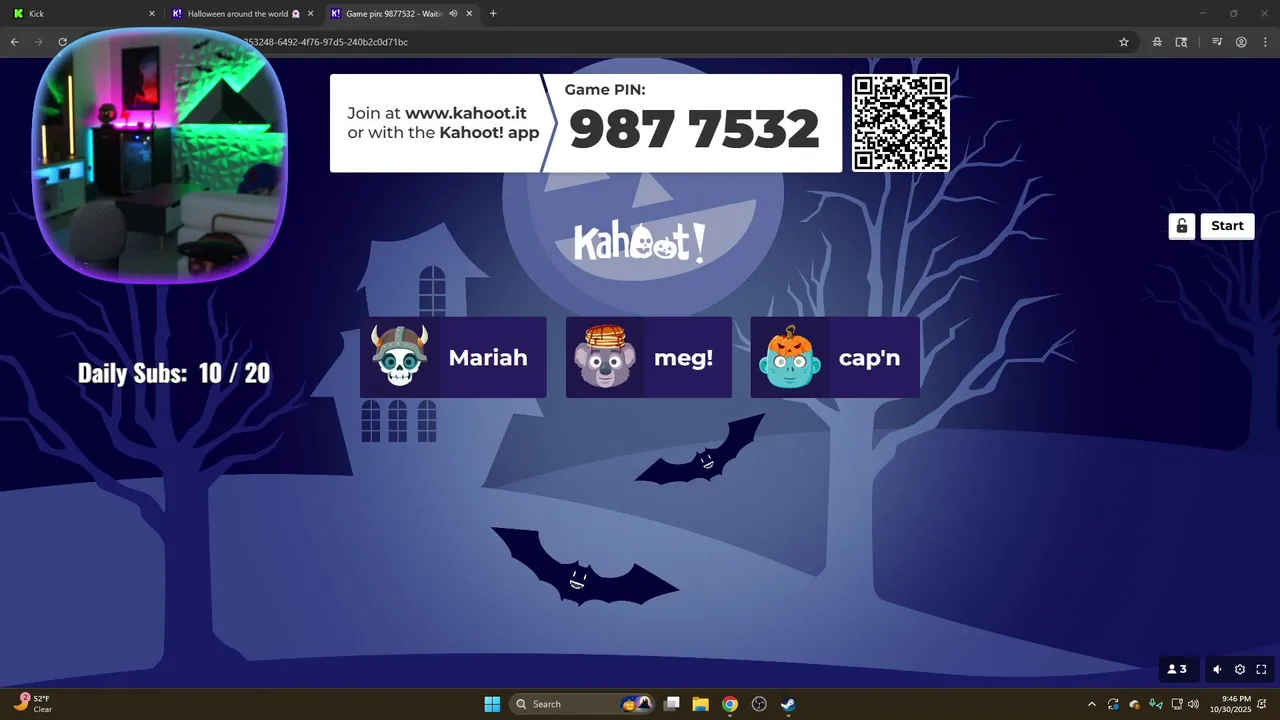Open Task View on the taskbar
1280x720 pixels.
pyautogui.click(x=672, y=704)
